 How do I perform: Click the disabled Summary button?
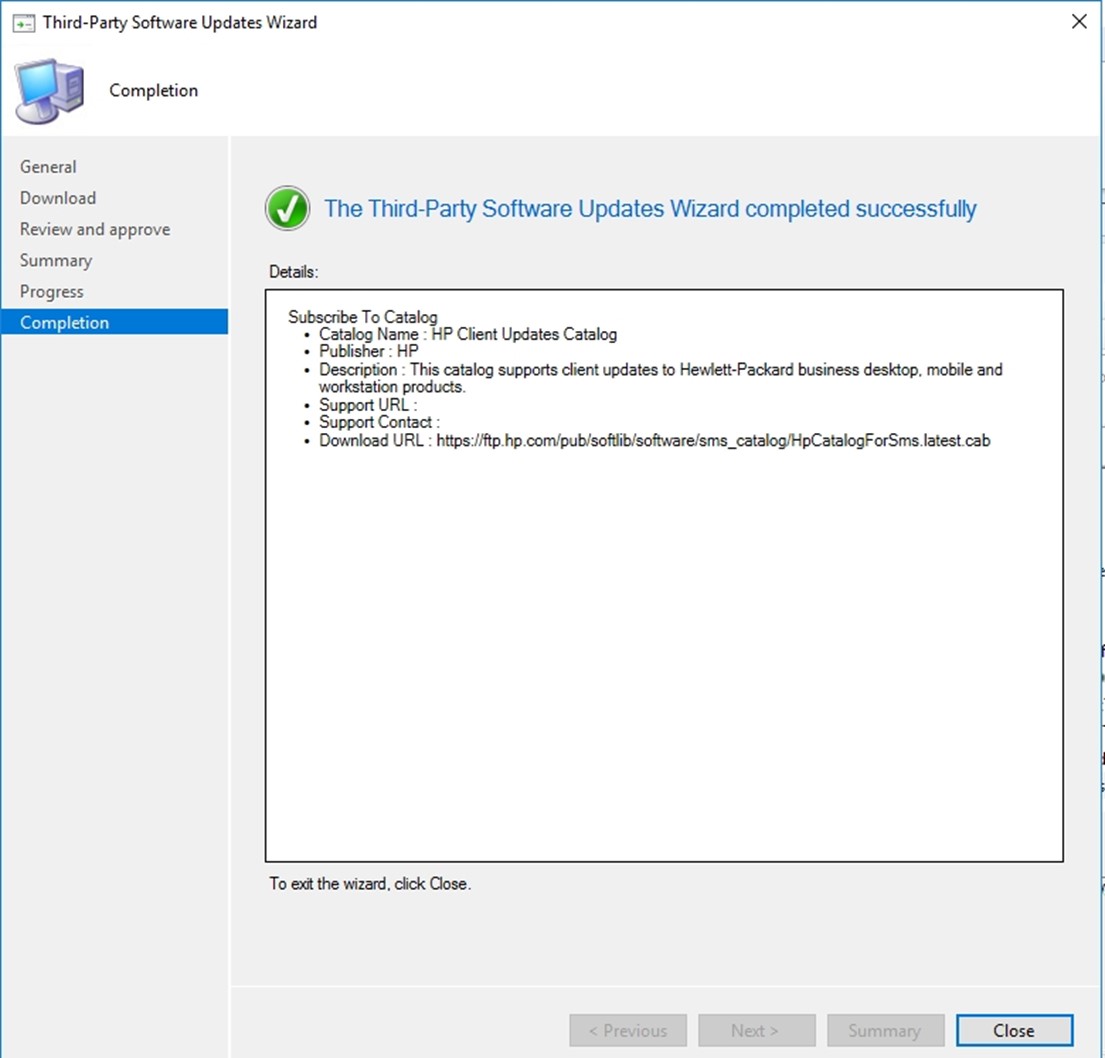pos(885,1031)
